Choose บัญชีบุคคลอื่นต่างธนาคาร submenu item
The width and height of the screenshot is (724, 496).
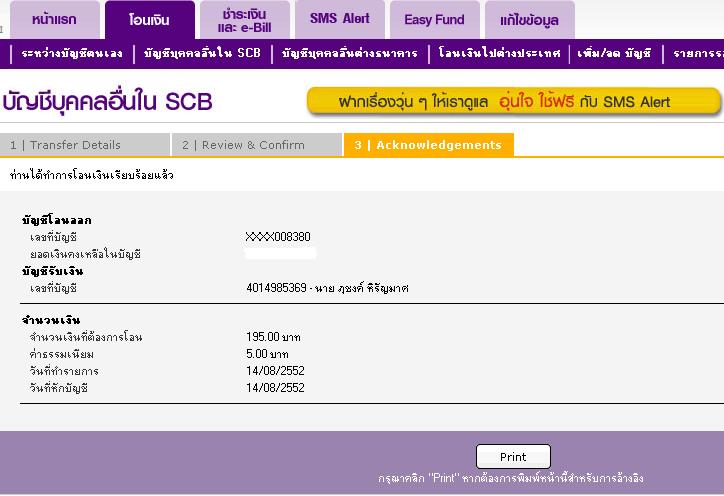coord(350,54)
